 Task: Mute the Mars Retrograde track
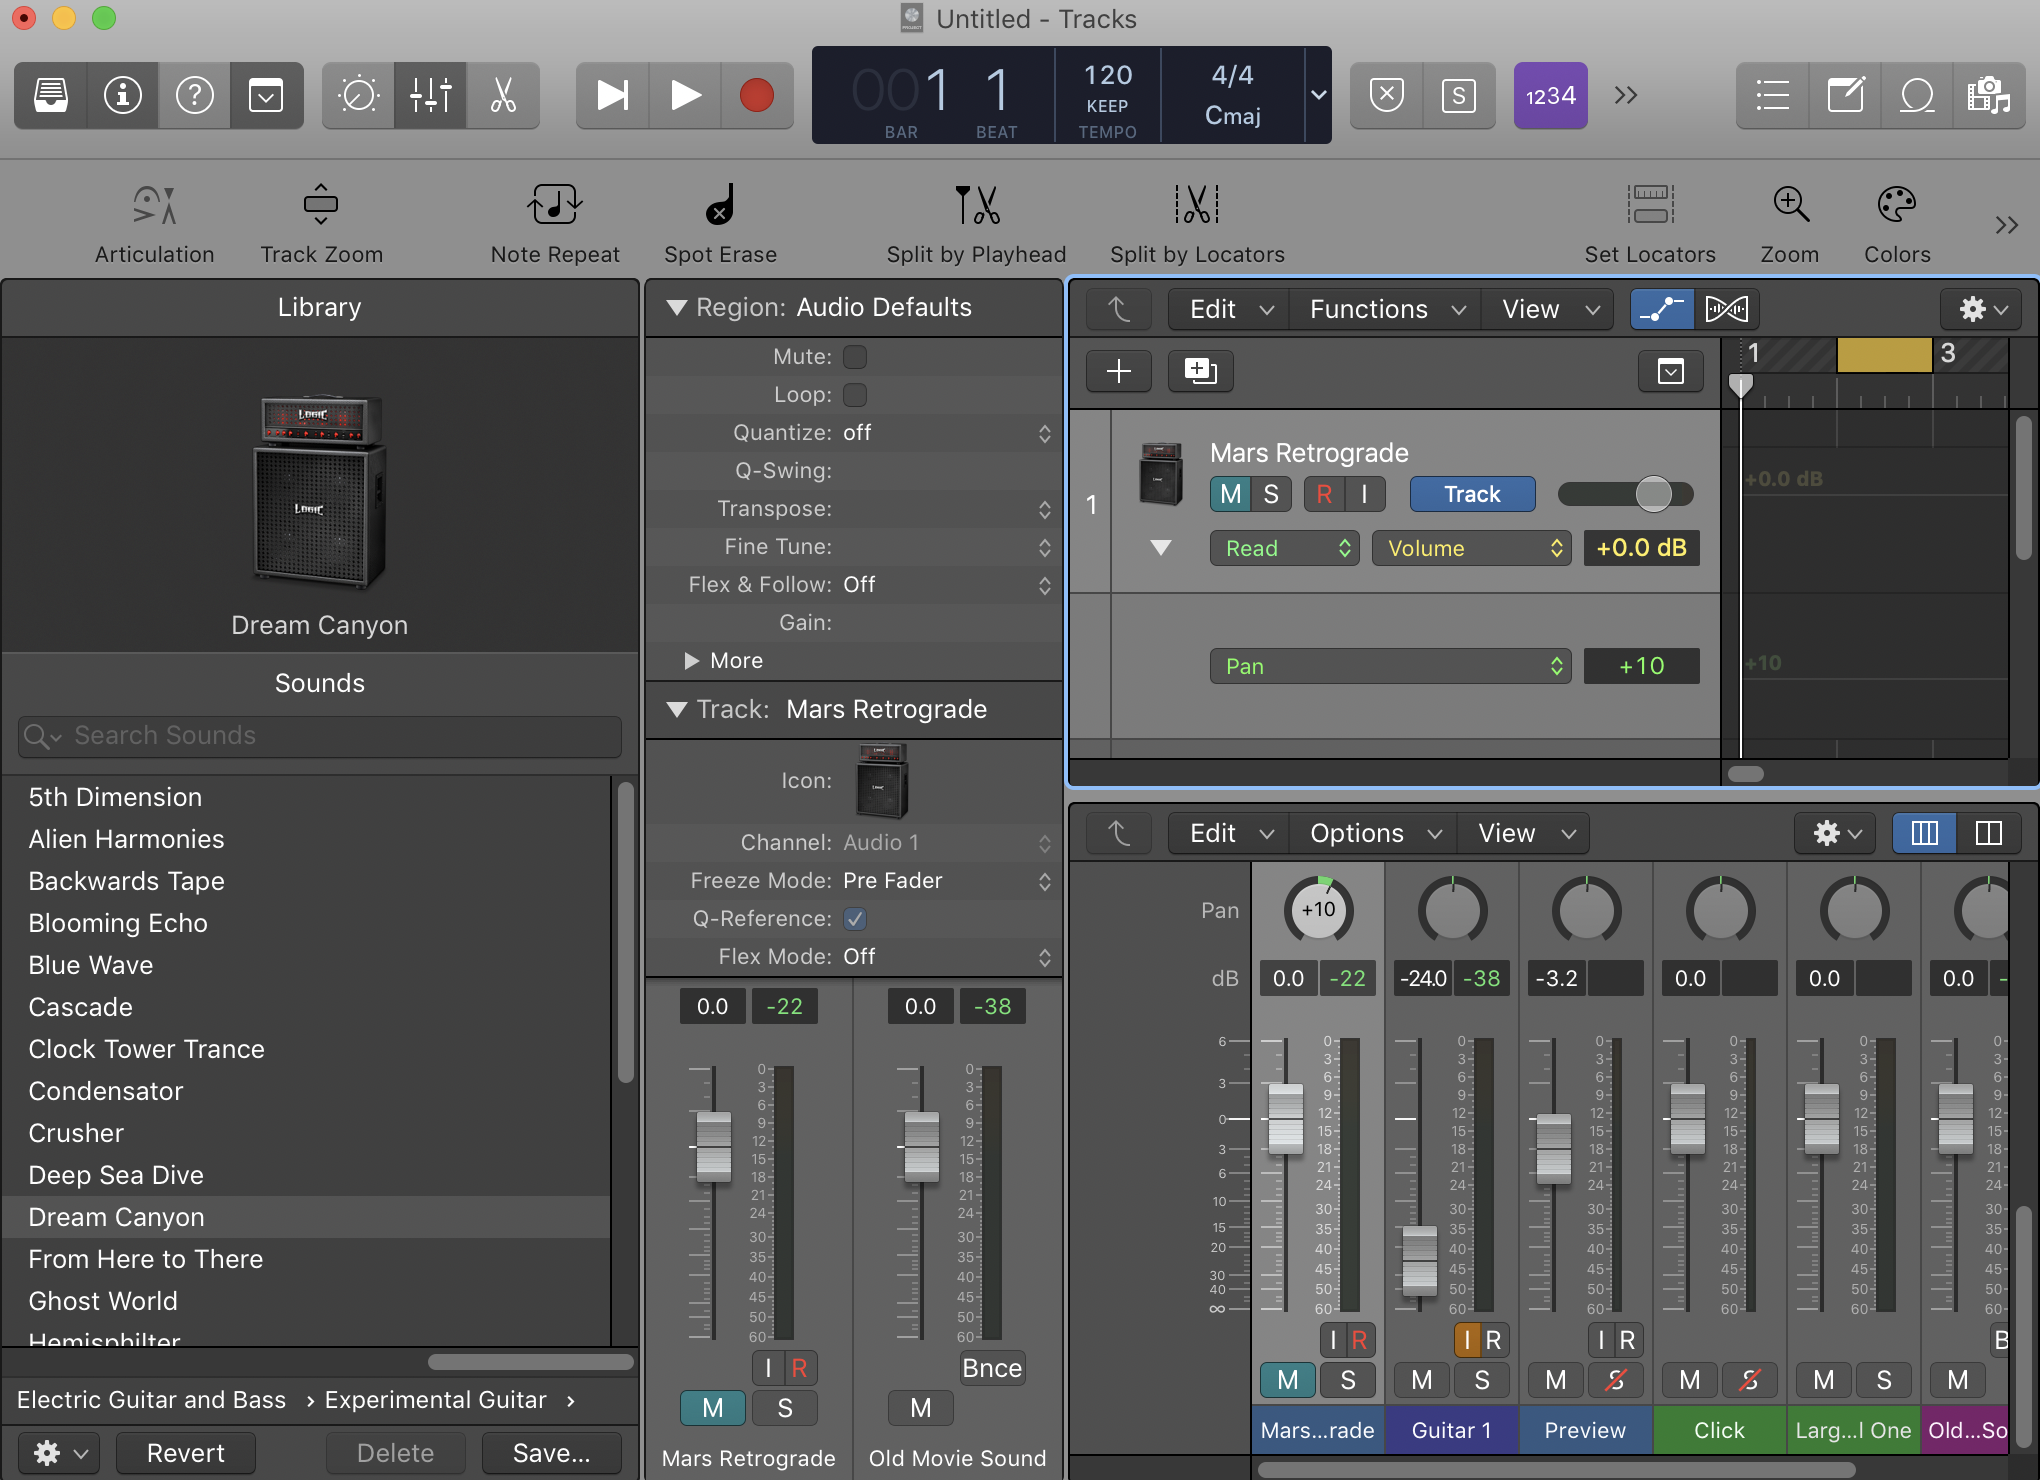coord(1229,493)
